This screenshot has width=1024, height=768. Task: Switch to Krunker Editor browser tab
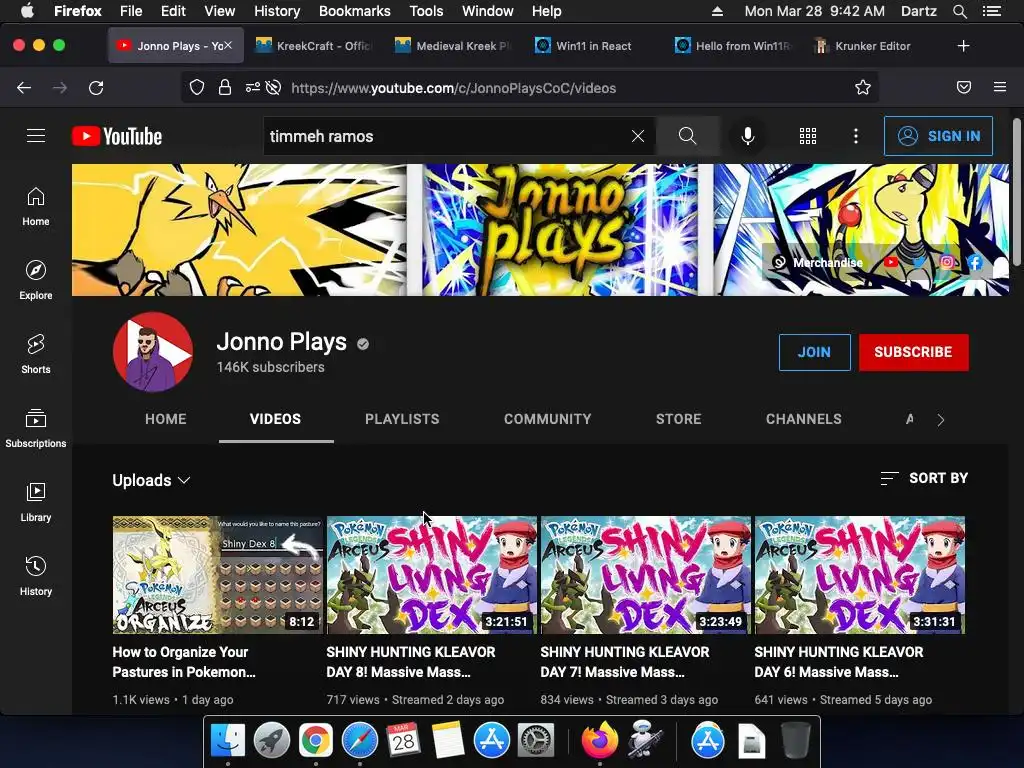coord(872,46)
